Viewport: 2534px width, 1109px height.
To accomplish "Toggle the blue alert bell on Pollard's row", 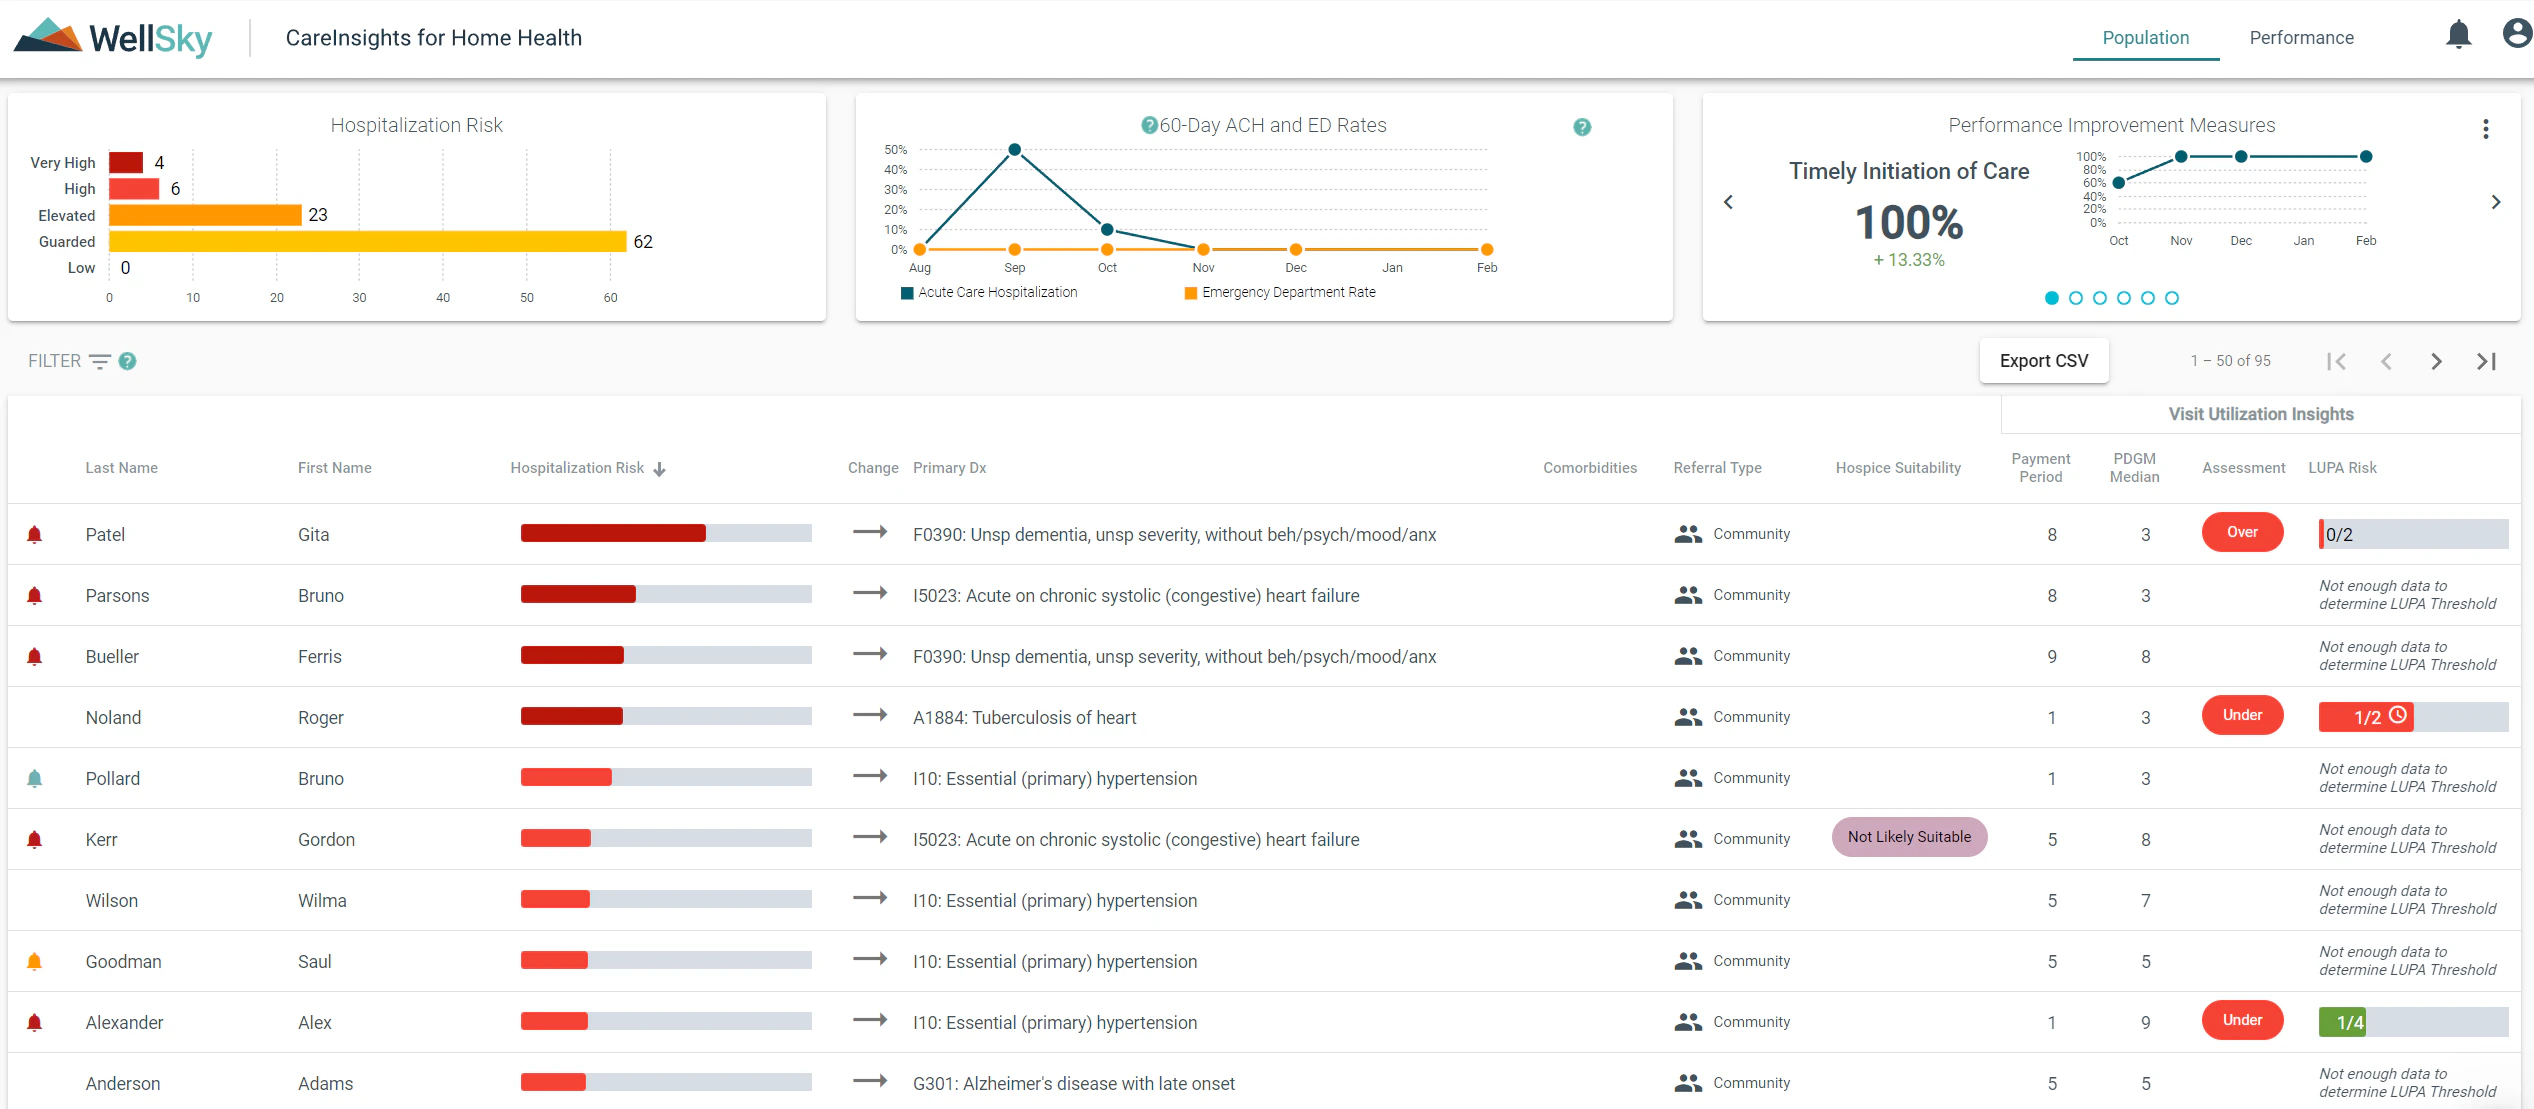I will coord(35,778).
